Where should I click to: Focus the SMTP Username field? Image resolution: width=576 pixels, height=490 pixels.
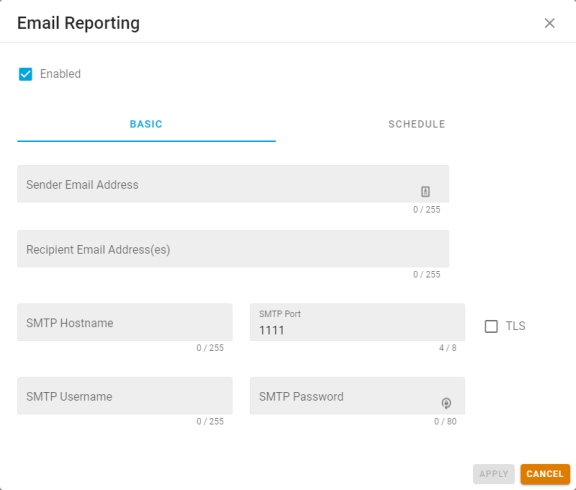tap(125, 396)
